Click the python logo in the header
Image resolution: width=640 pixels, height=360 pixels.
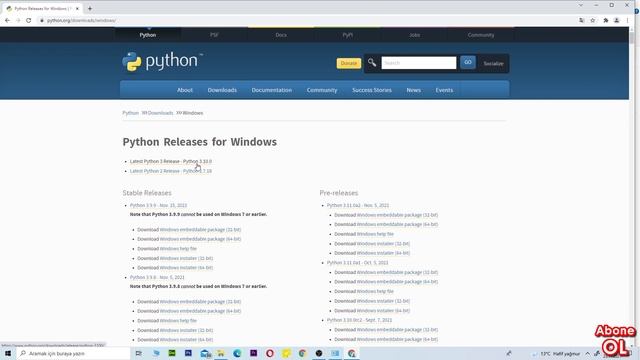tap(162, 62)
